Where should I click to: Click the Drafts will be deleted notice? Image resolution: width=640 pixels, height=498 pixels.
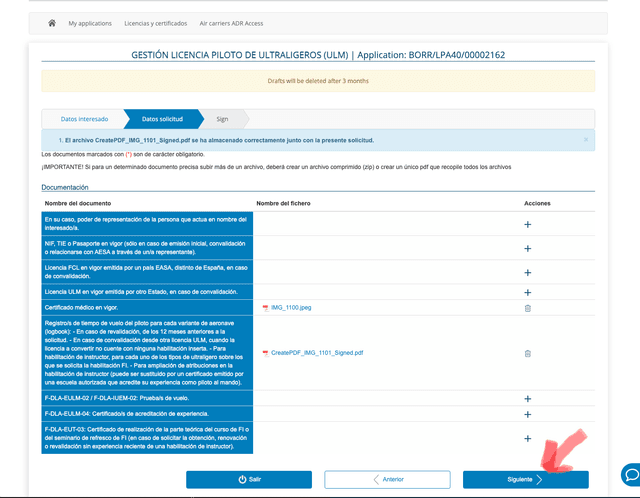pos(318,81)
